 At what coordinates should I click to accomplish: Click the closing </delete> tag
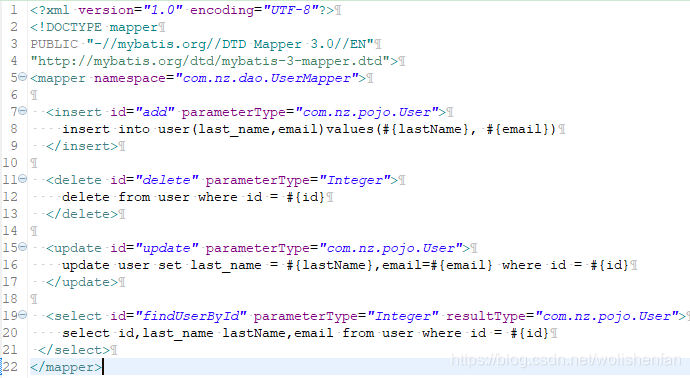[x=82, y=214]
